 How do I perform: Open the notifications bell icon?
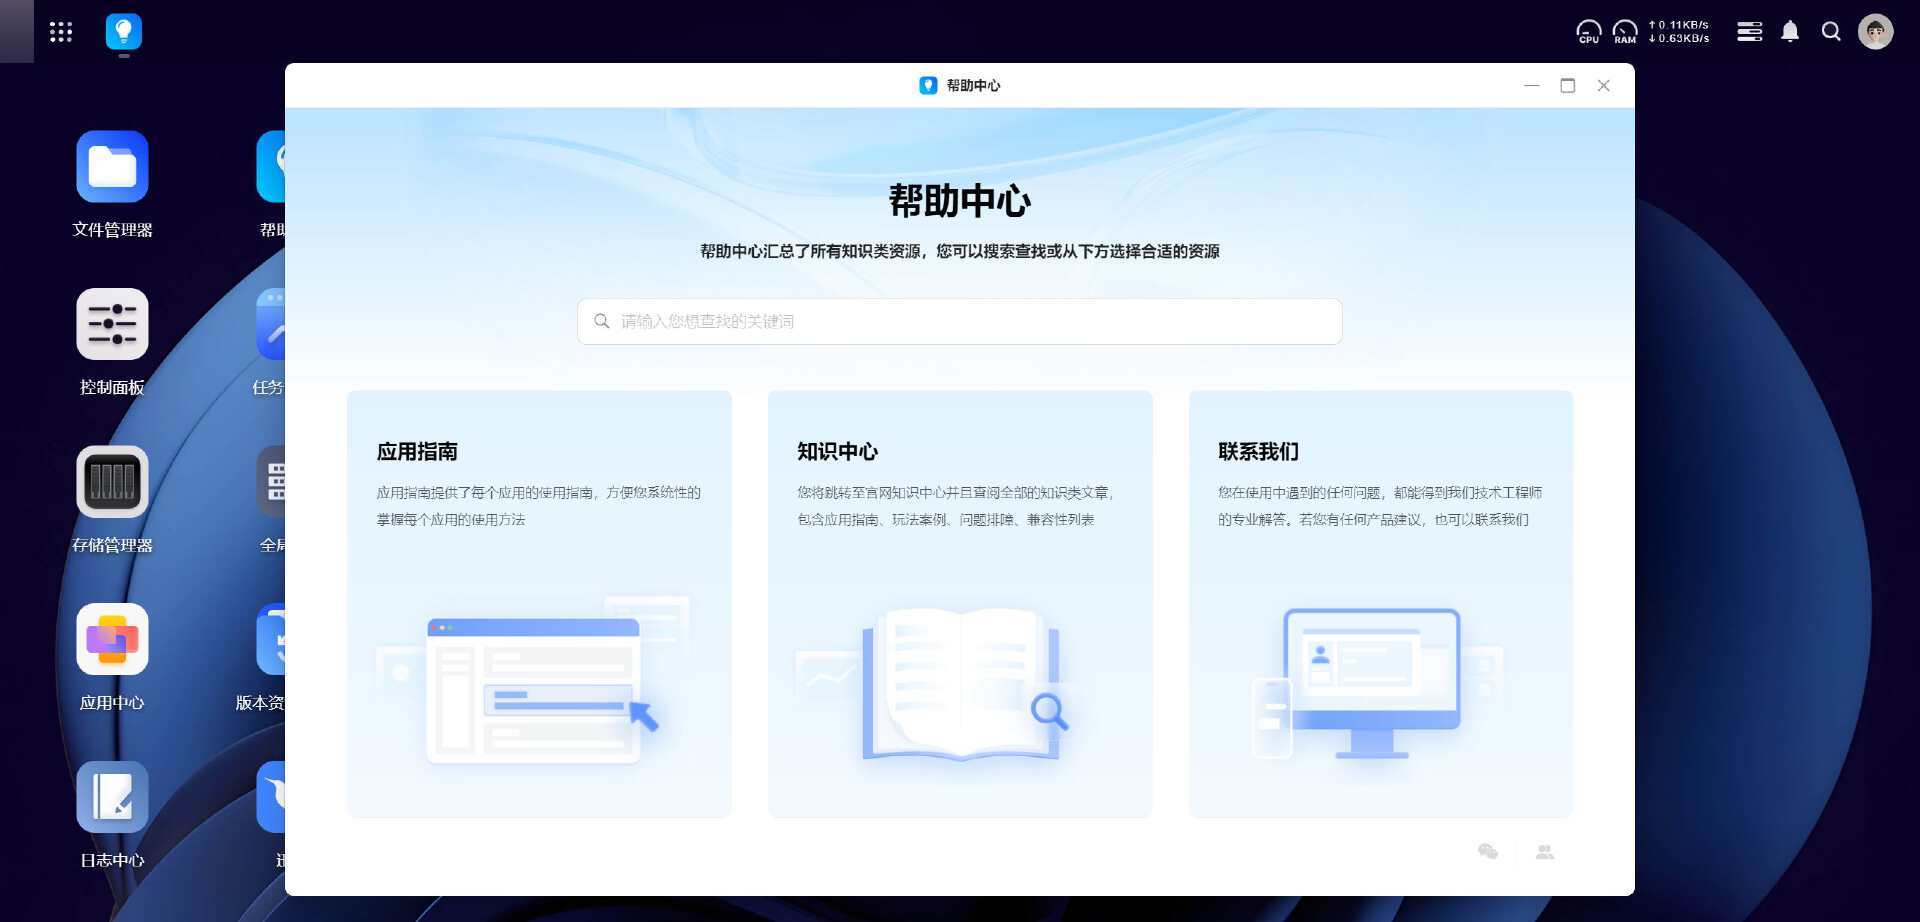(1790, 32)
